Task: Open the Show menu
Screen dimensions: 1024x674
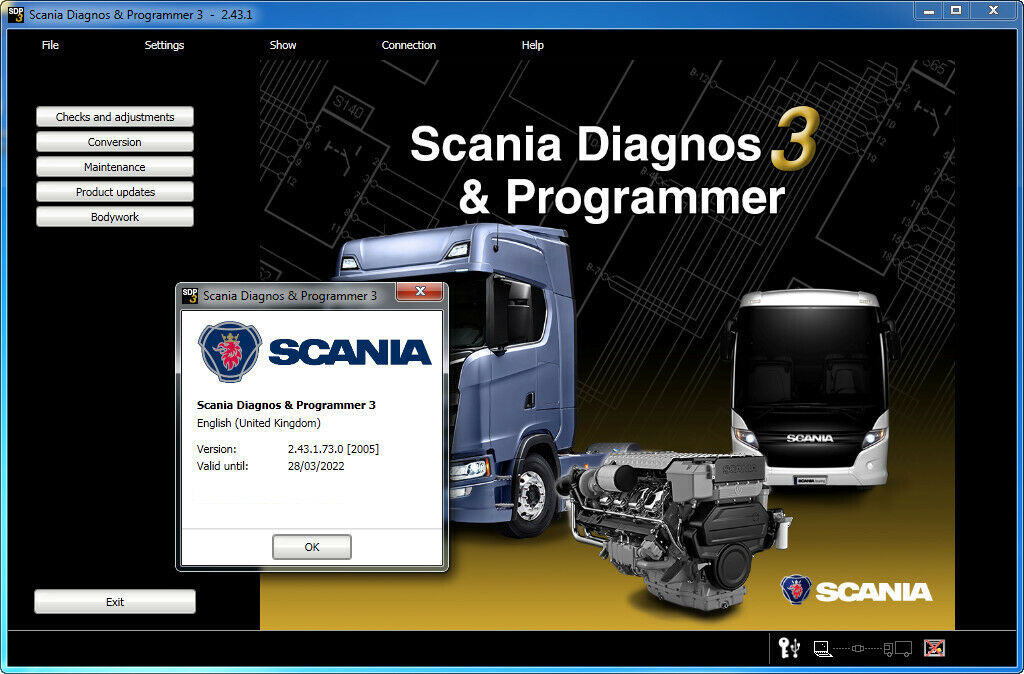Action: point(283,45)
